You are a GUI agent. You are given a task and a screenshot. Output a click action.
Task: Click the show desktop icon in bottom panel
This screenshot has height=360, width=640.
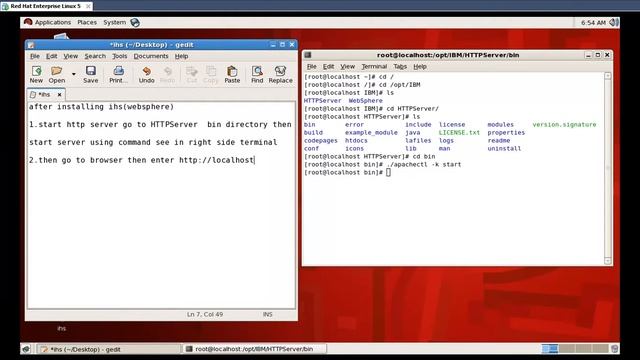pyautogui.click(x=26, y=349)
